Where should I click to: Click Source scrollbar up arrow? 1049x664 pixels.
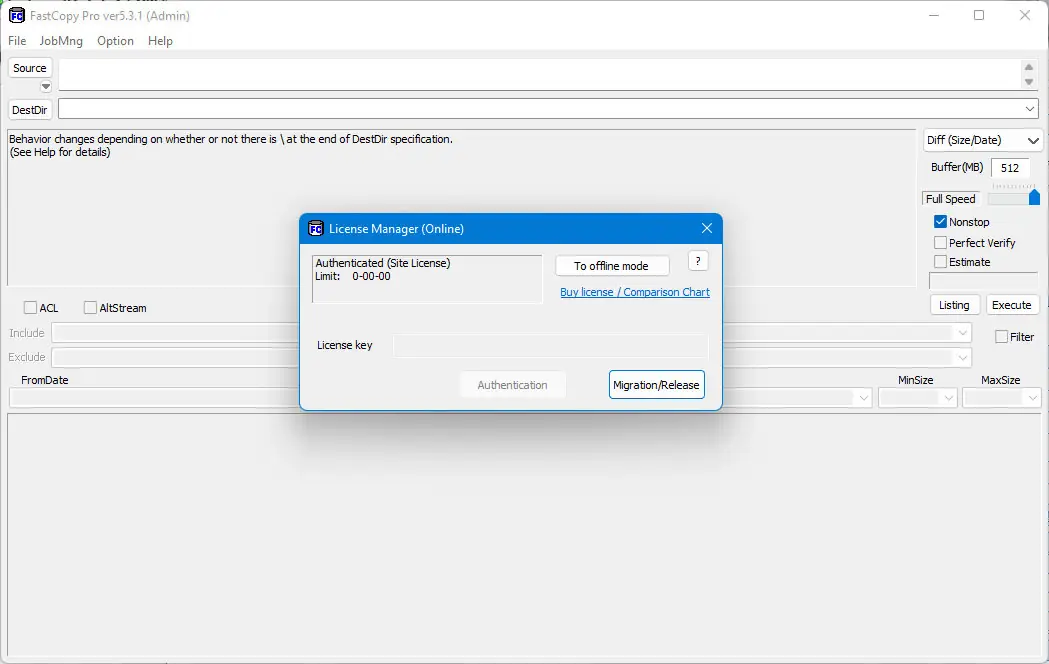point(1029,67)
